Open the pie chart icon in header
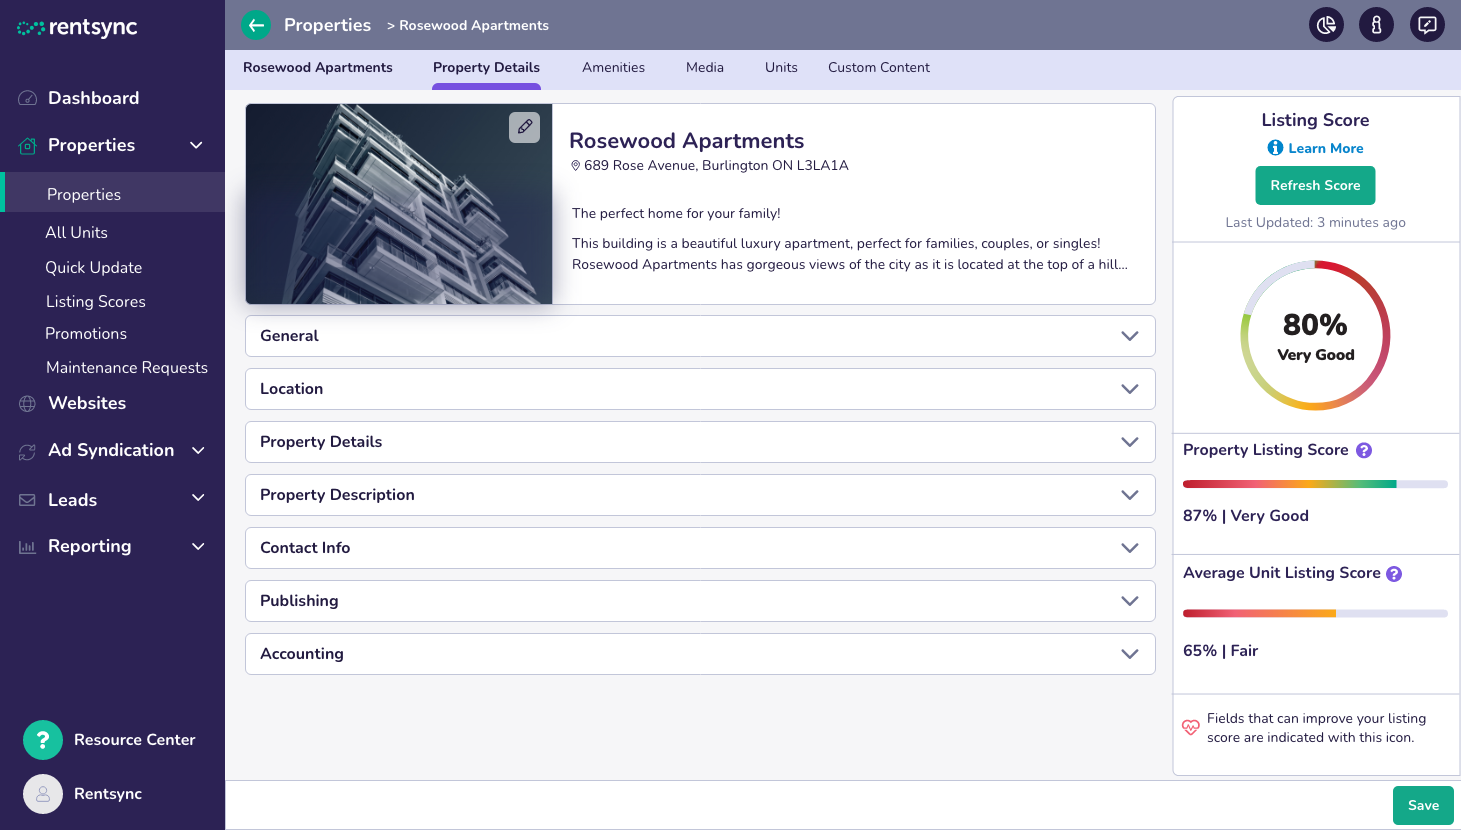This screenshot has width=1461, height=830. pos(1326,25)
